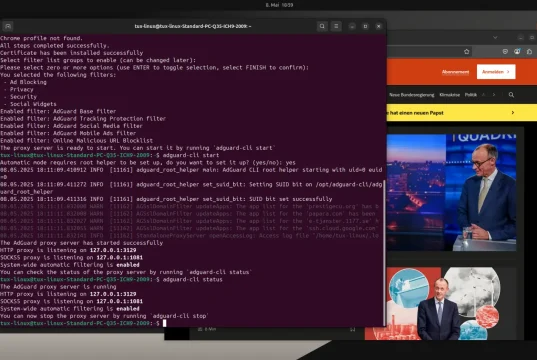This screenshot has height=360, width=537.
Task: Click 'Chrome profile not found.' line
Action: [41, 38]
